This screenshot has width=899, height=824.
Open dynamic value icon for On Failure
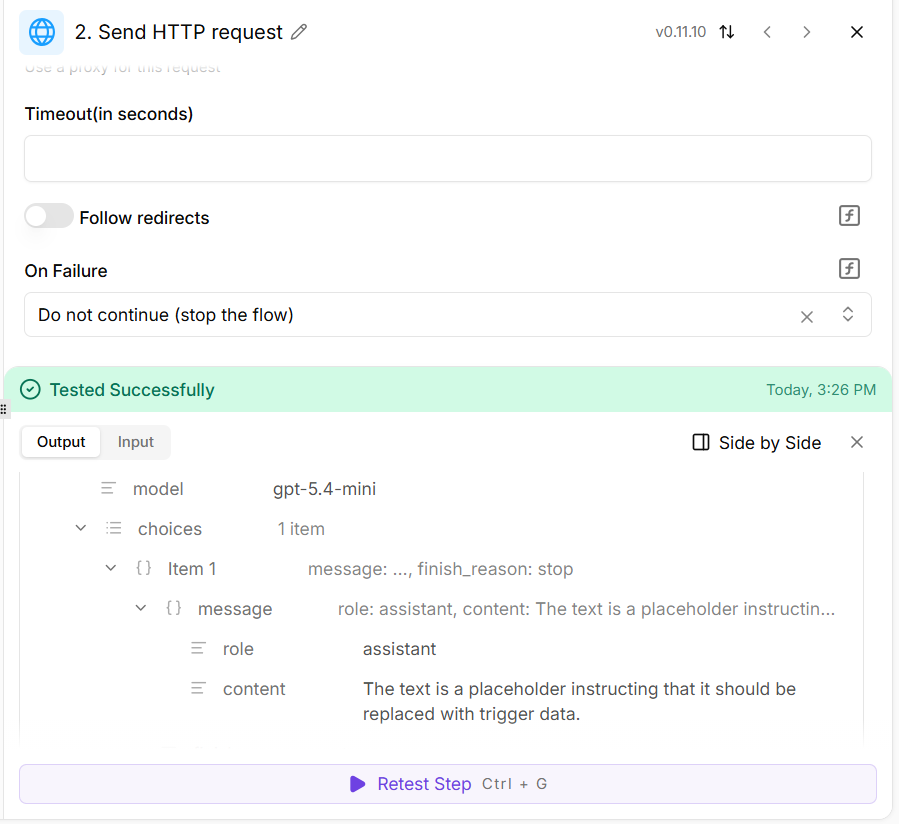point(849,268)
